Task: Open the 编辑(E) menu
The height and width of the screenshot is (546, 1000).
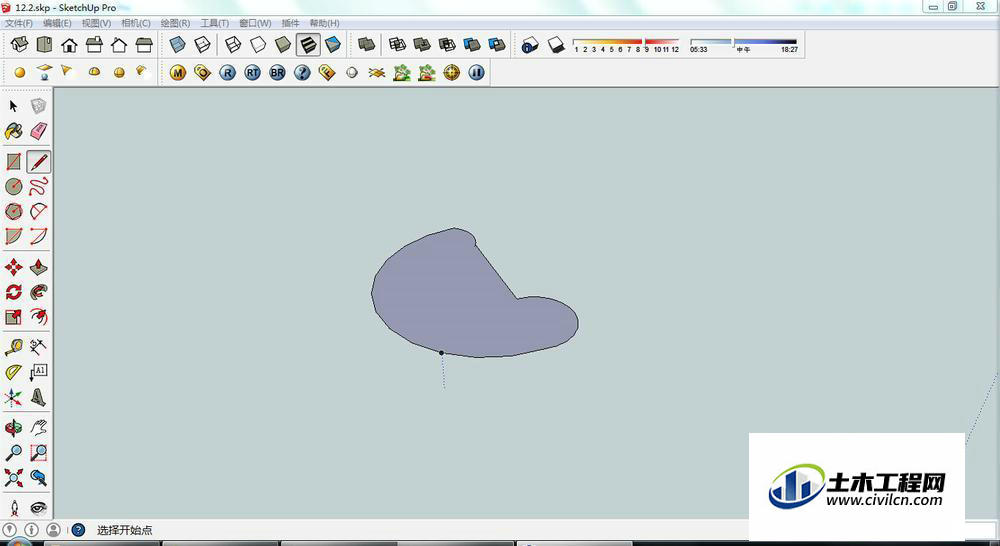Action: tap(57, 23)
